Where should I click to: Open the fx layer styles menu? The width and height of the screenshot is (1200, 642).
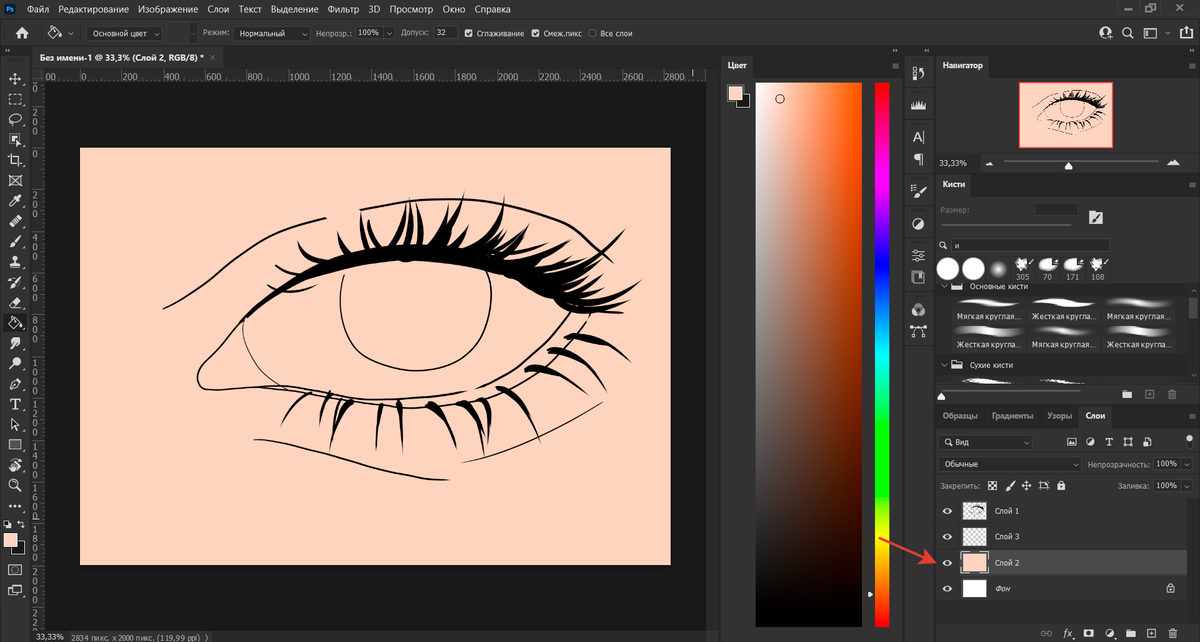click(x=1068, y=632)
